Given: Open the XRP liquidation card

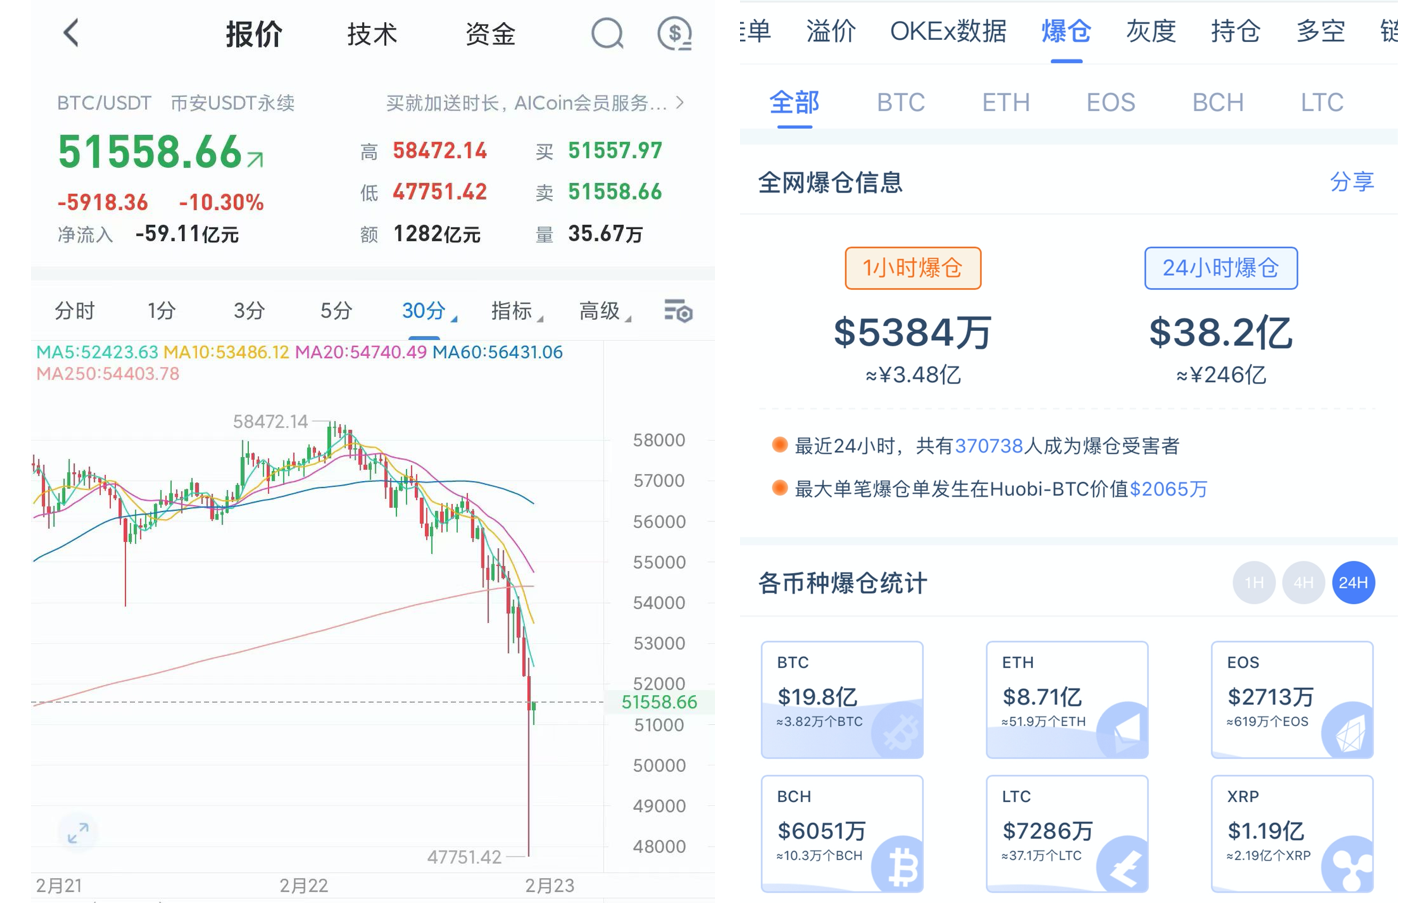Looking at the screenshot, I should [1291, 833].
